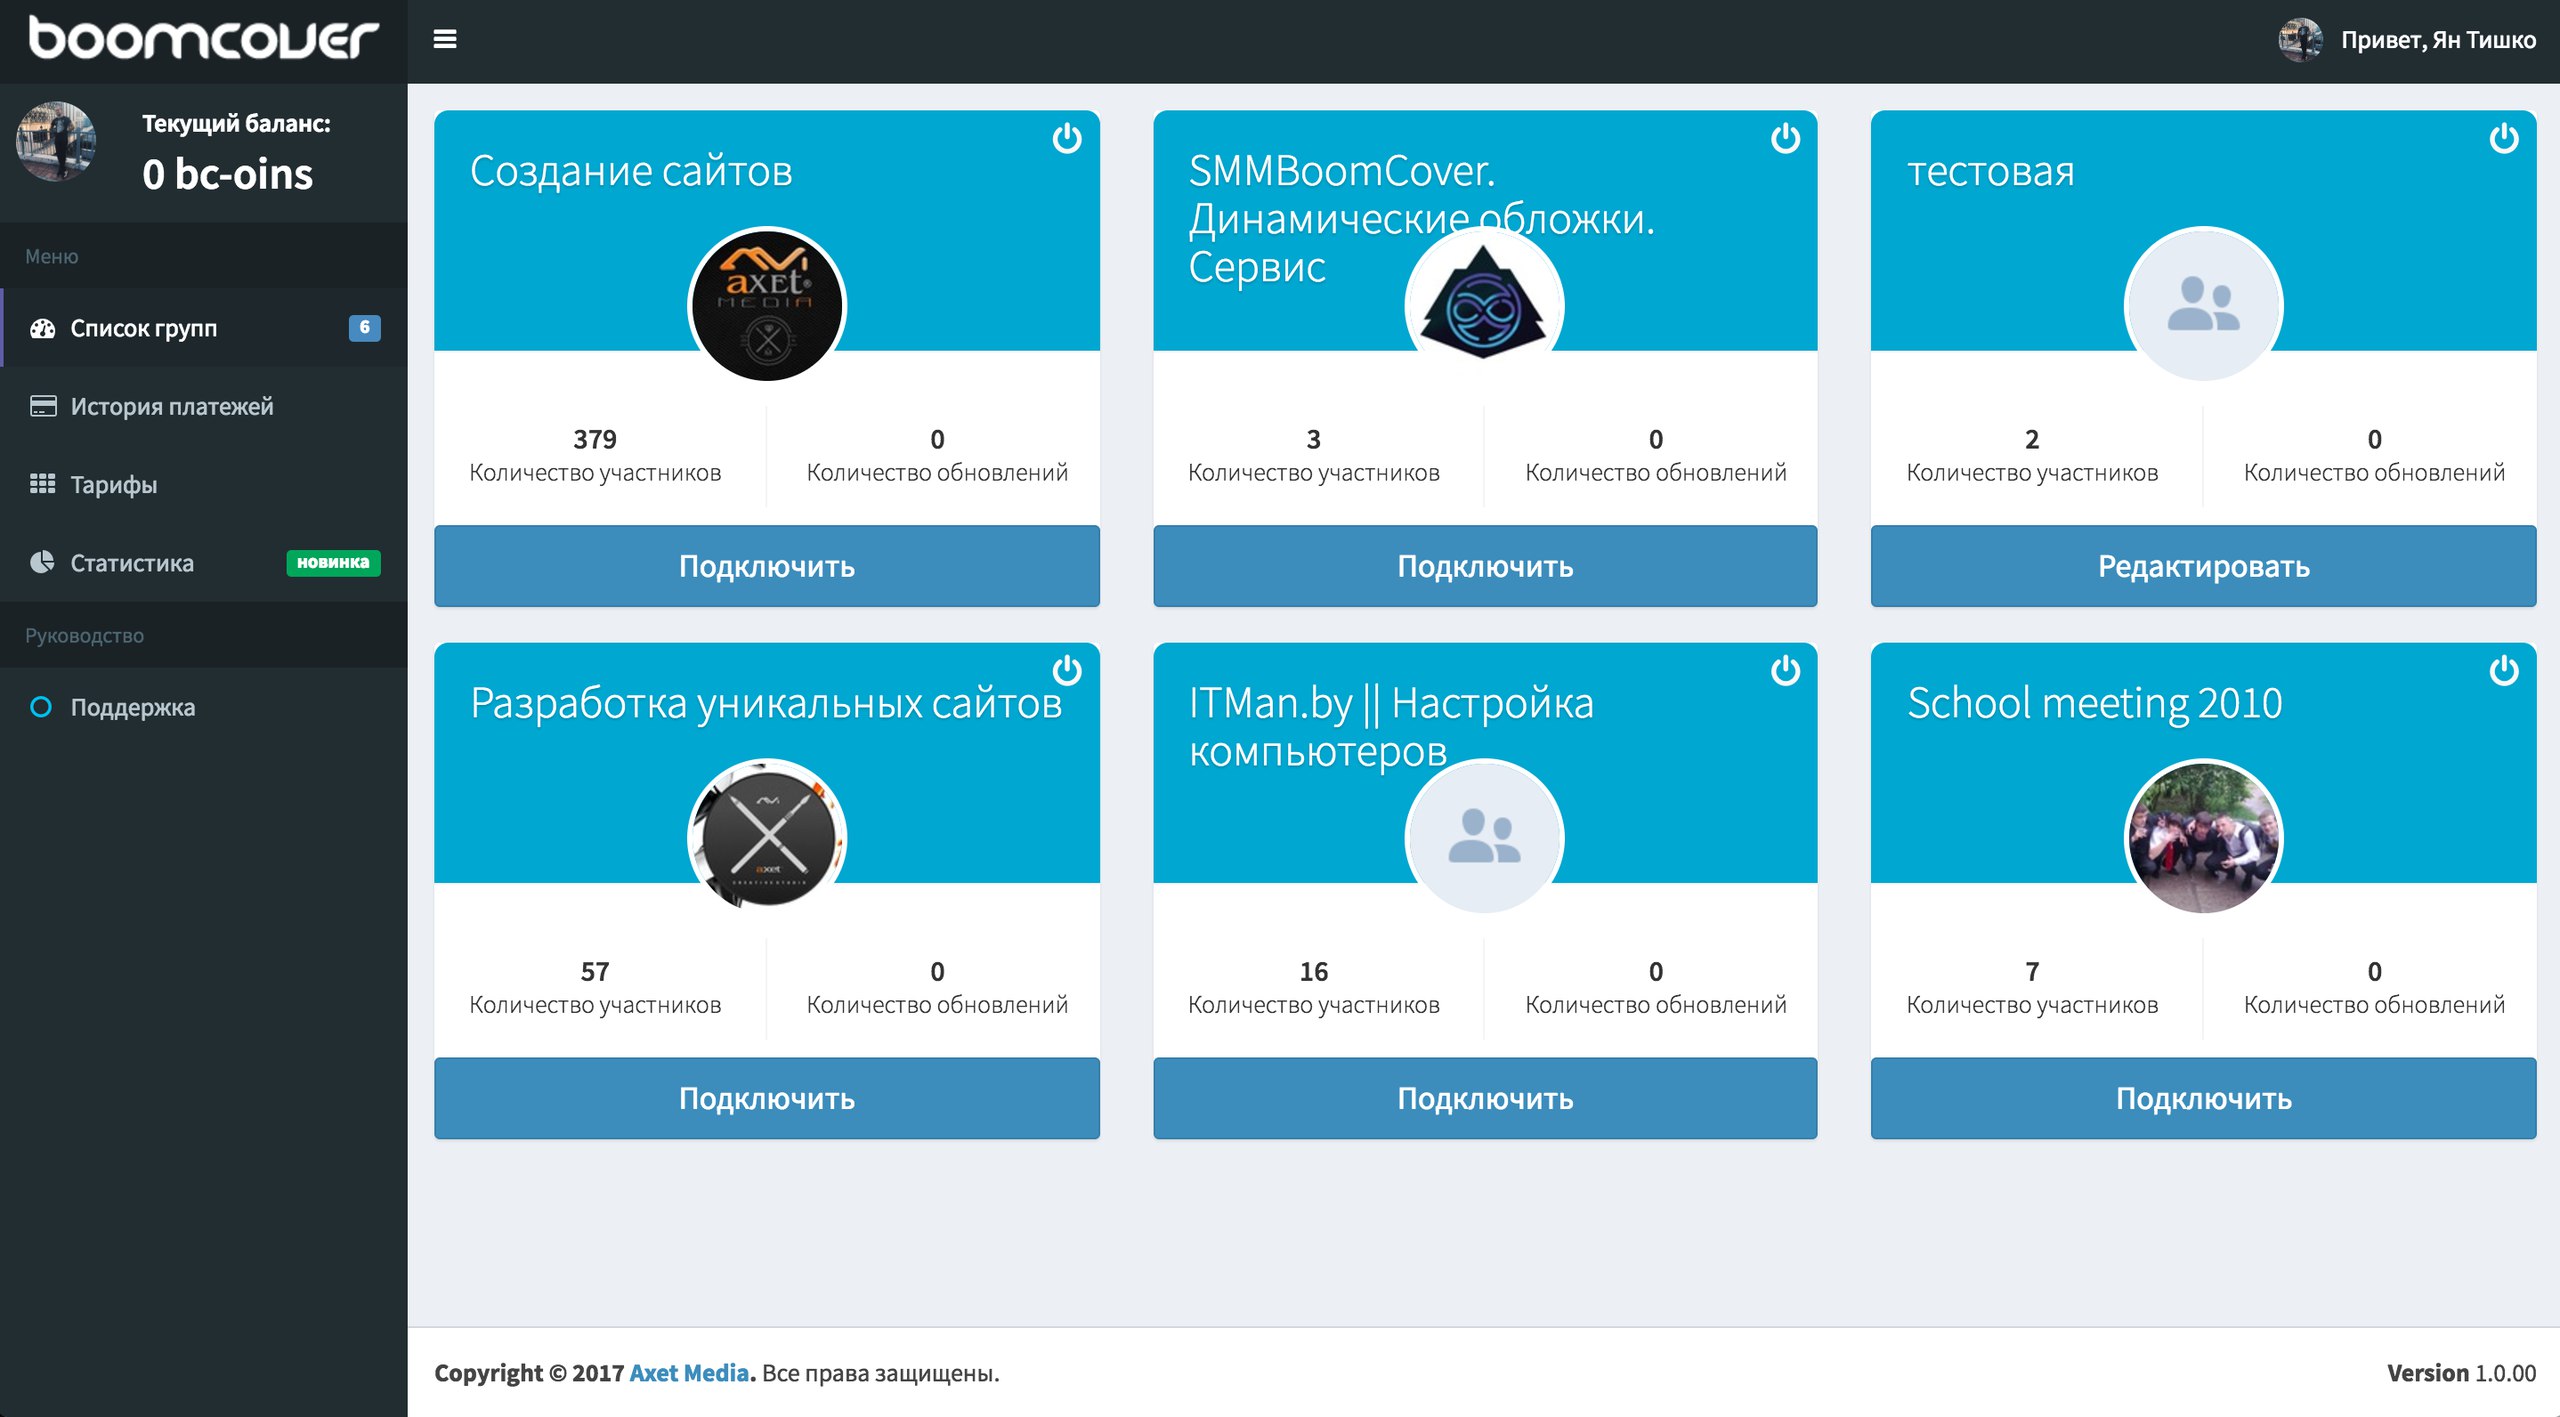Toggle power icon on SMMBoomCover card
The image size is (2560, 1417).
point(1785,138)
